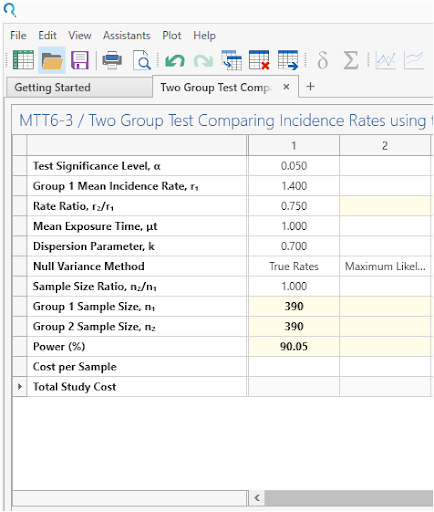
Task: Click the Group 1 Mean Incidence Rate label
Action: [x=116, y=186]
